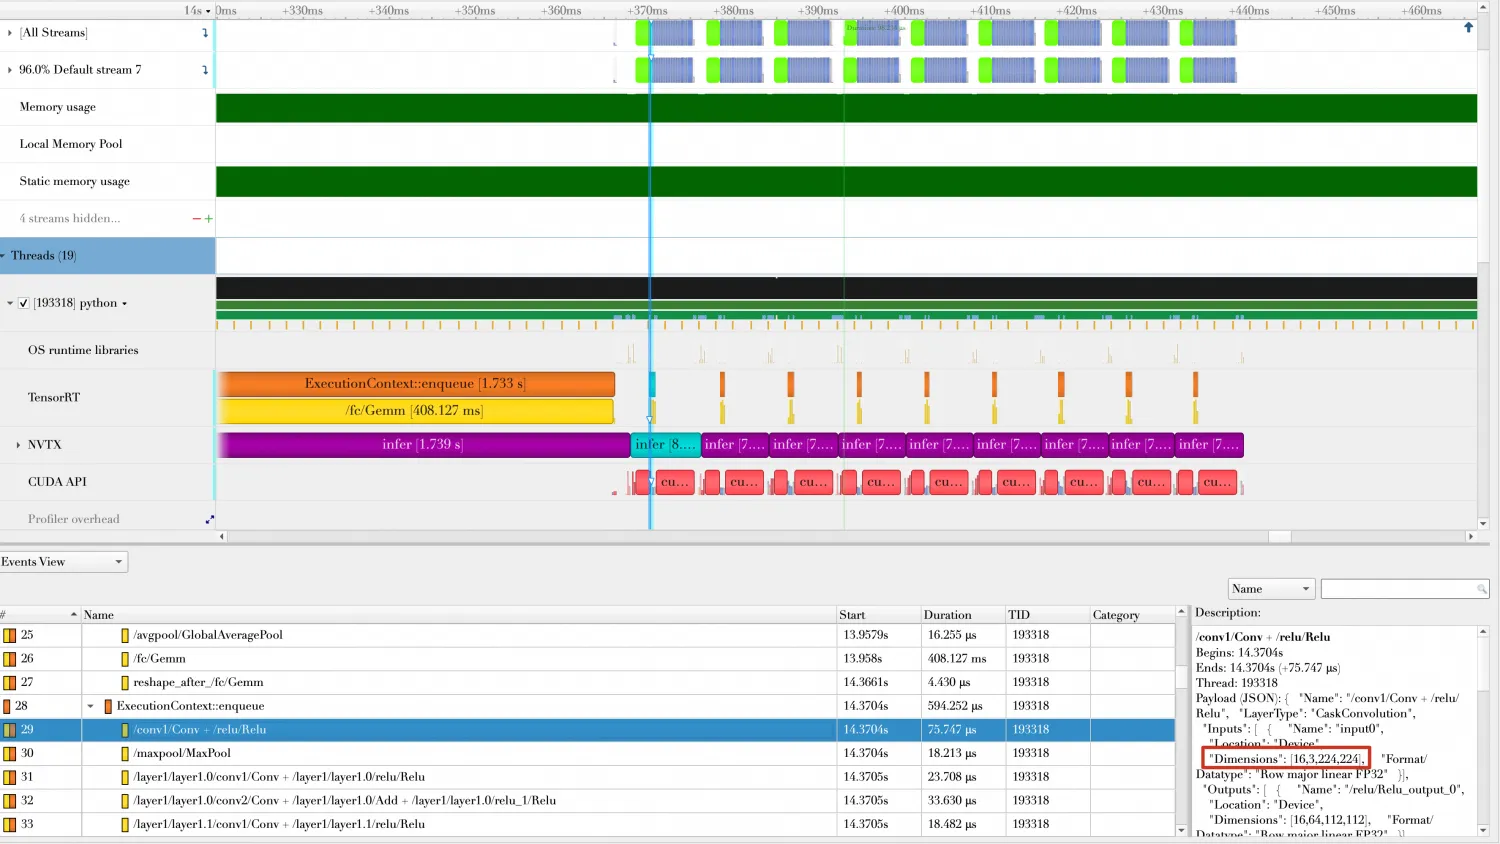Click the OS runtime libraries row label
The image size is (1500, 844).
pos(83,350)
